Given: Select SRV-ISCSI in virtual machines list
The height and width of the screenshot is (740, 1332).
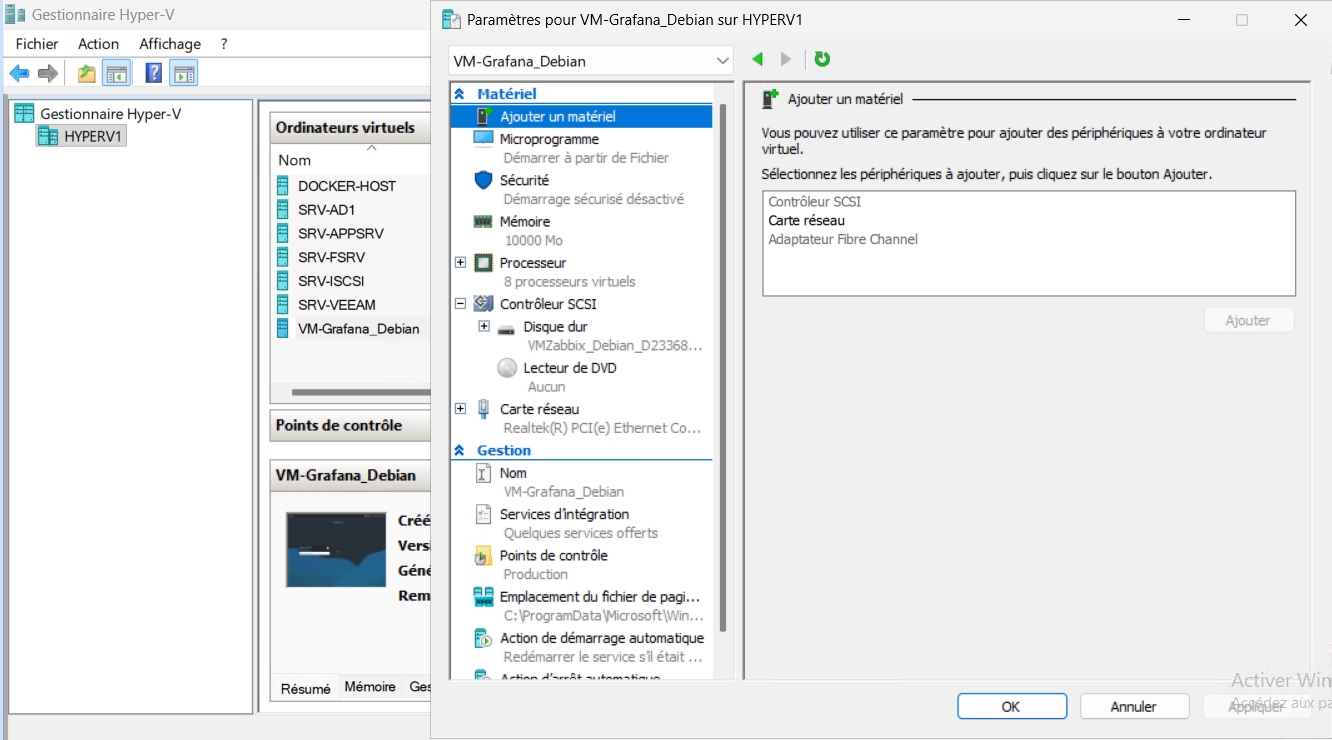Looking at the screenshot, I should click(x=332, y=281).
